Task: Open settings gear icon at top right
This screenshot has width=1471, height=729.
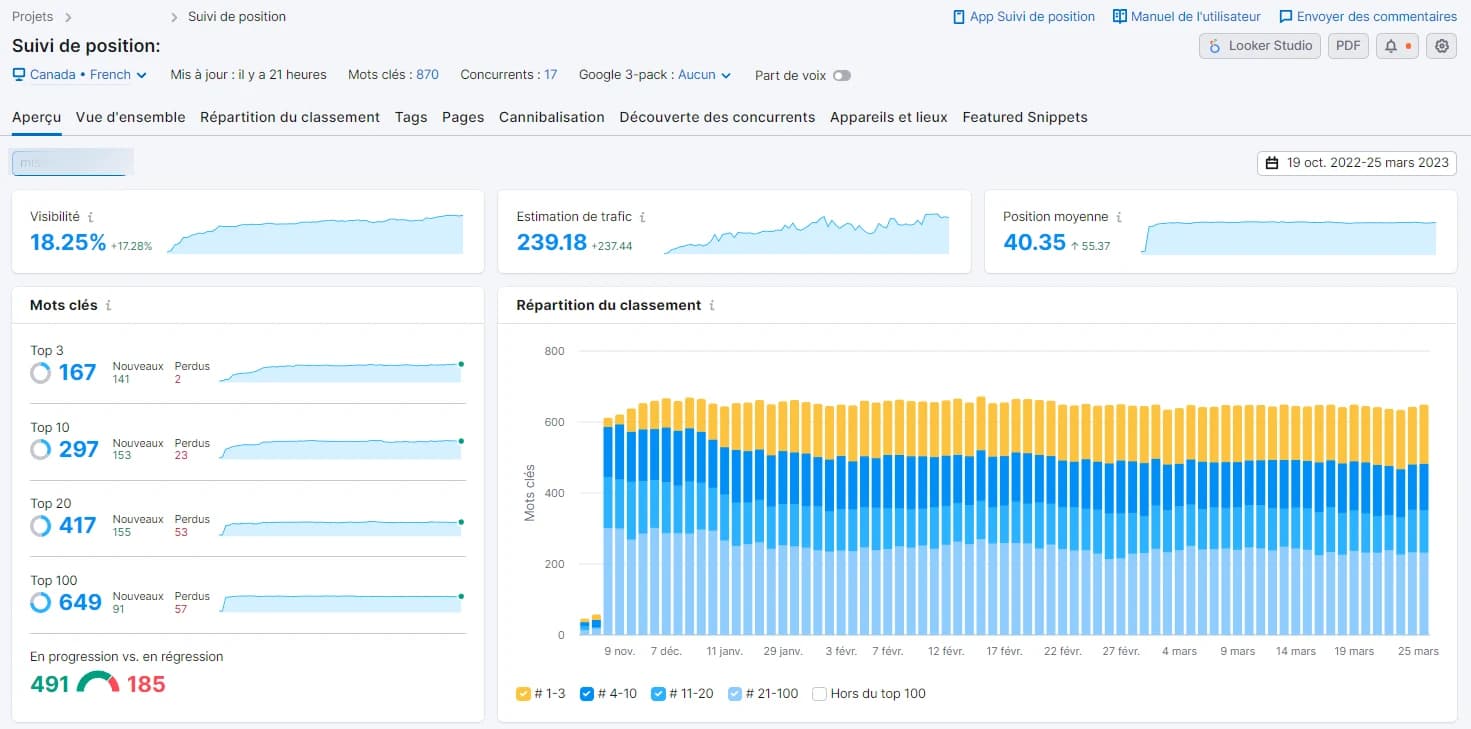Action: 1441,46
